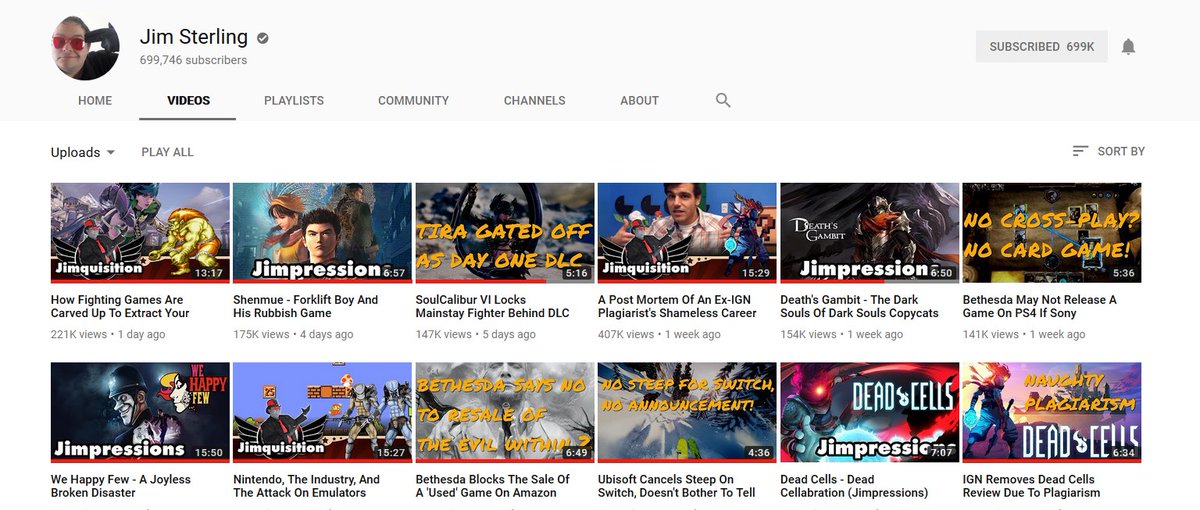Click title 'Death's Gambit - The Dark Souls Of Dark Souls Copycats'
Image resolution: width=1200 pixels, height=510 pixels.
859,306
